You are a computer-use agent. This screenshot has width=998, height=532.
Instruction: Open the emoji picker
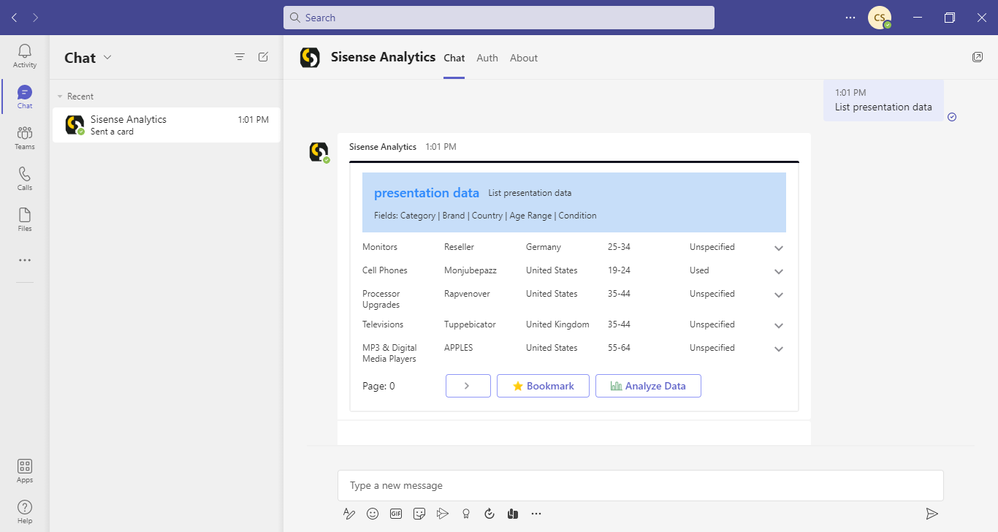[372, 514]
